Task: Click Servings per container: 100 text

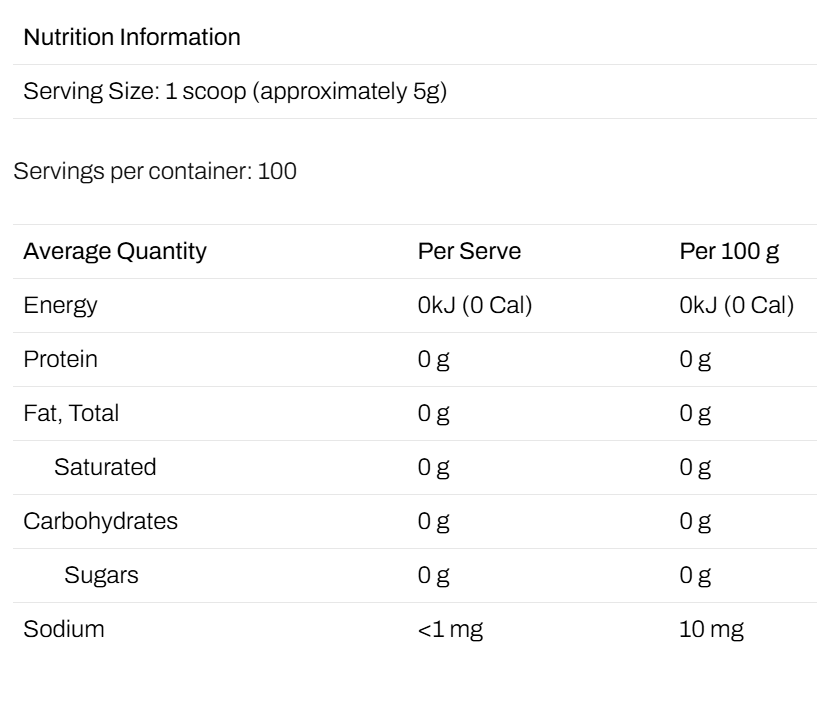Action: coord(155,171)
